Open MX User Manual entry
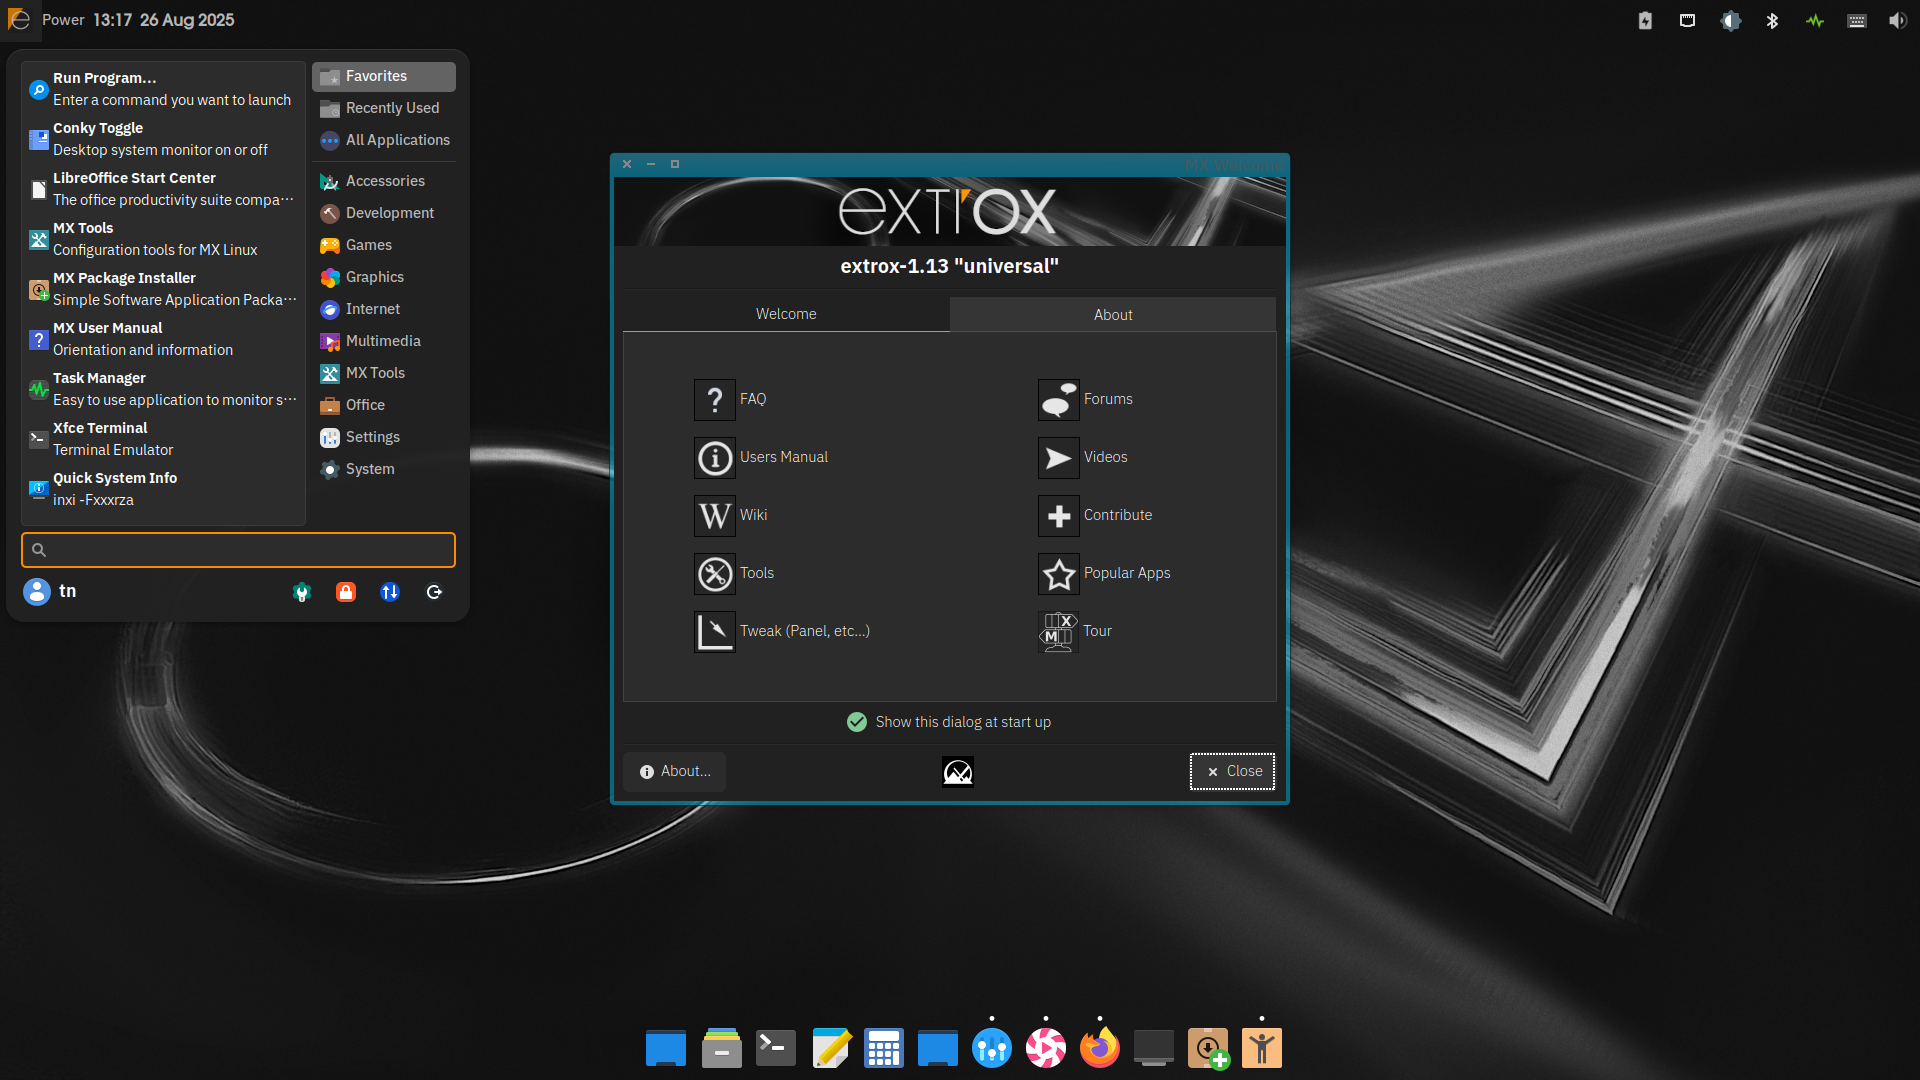The image size is (1920, 1080). (x=163, y=339)
